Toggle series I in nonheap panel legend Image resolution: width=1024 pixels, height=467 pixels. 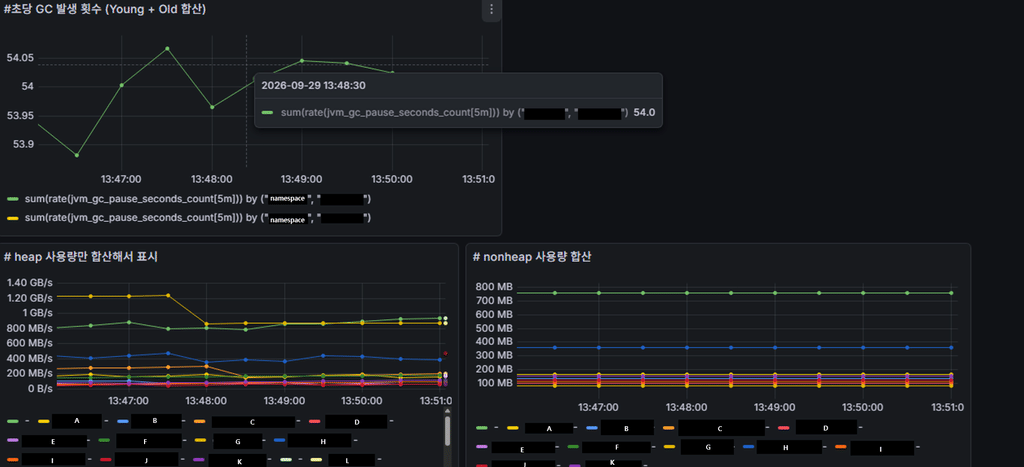coord(882,447)
